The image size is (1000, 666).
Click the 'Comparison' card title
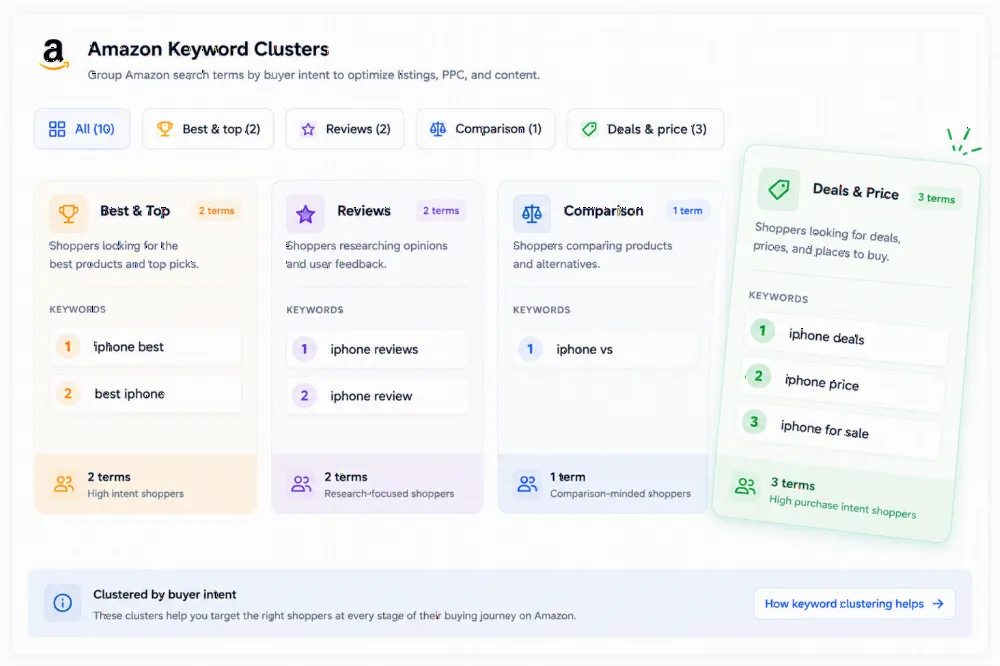pos(603,211)
